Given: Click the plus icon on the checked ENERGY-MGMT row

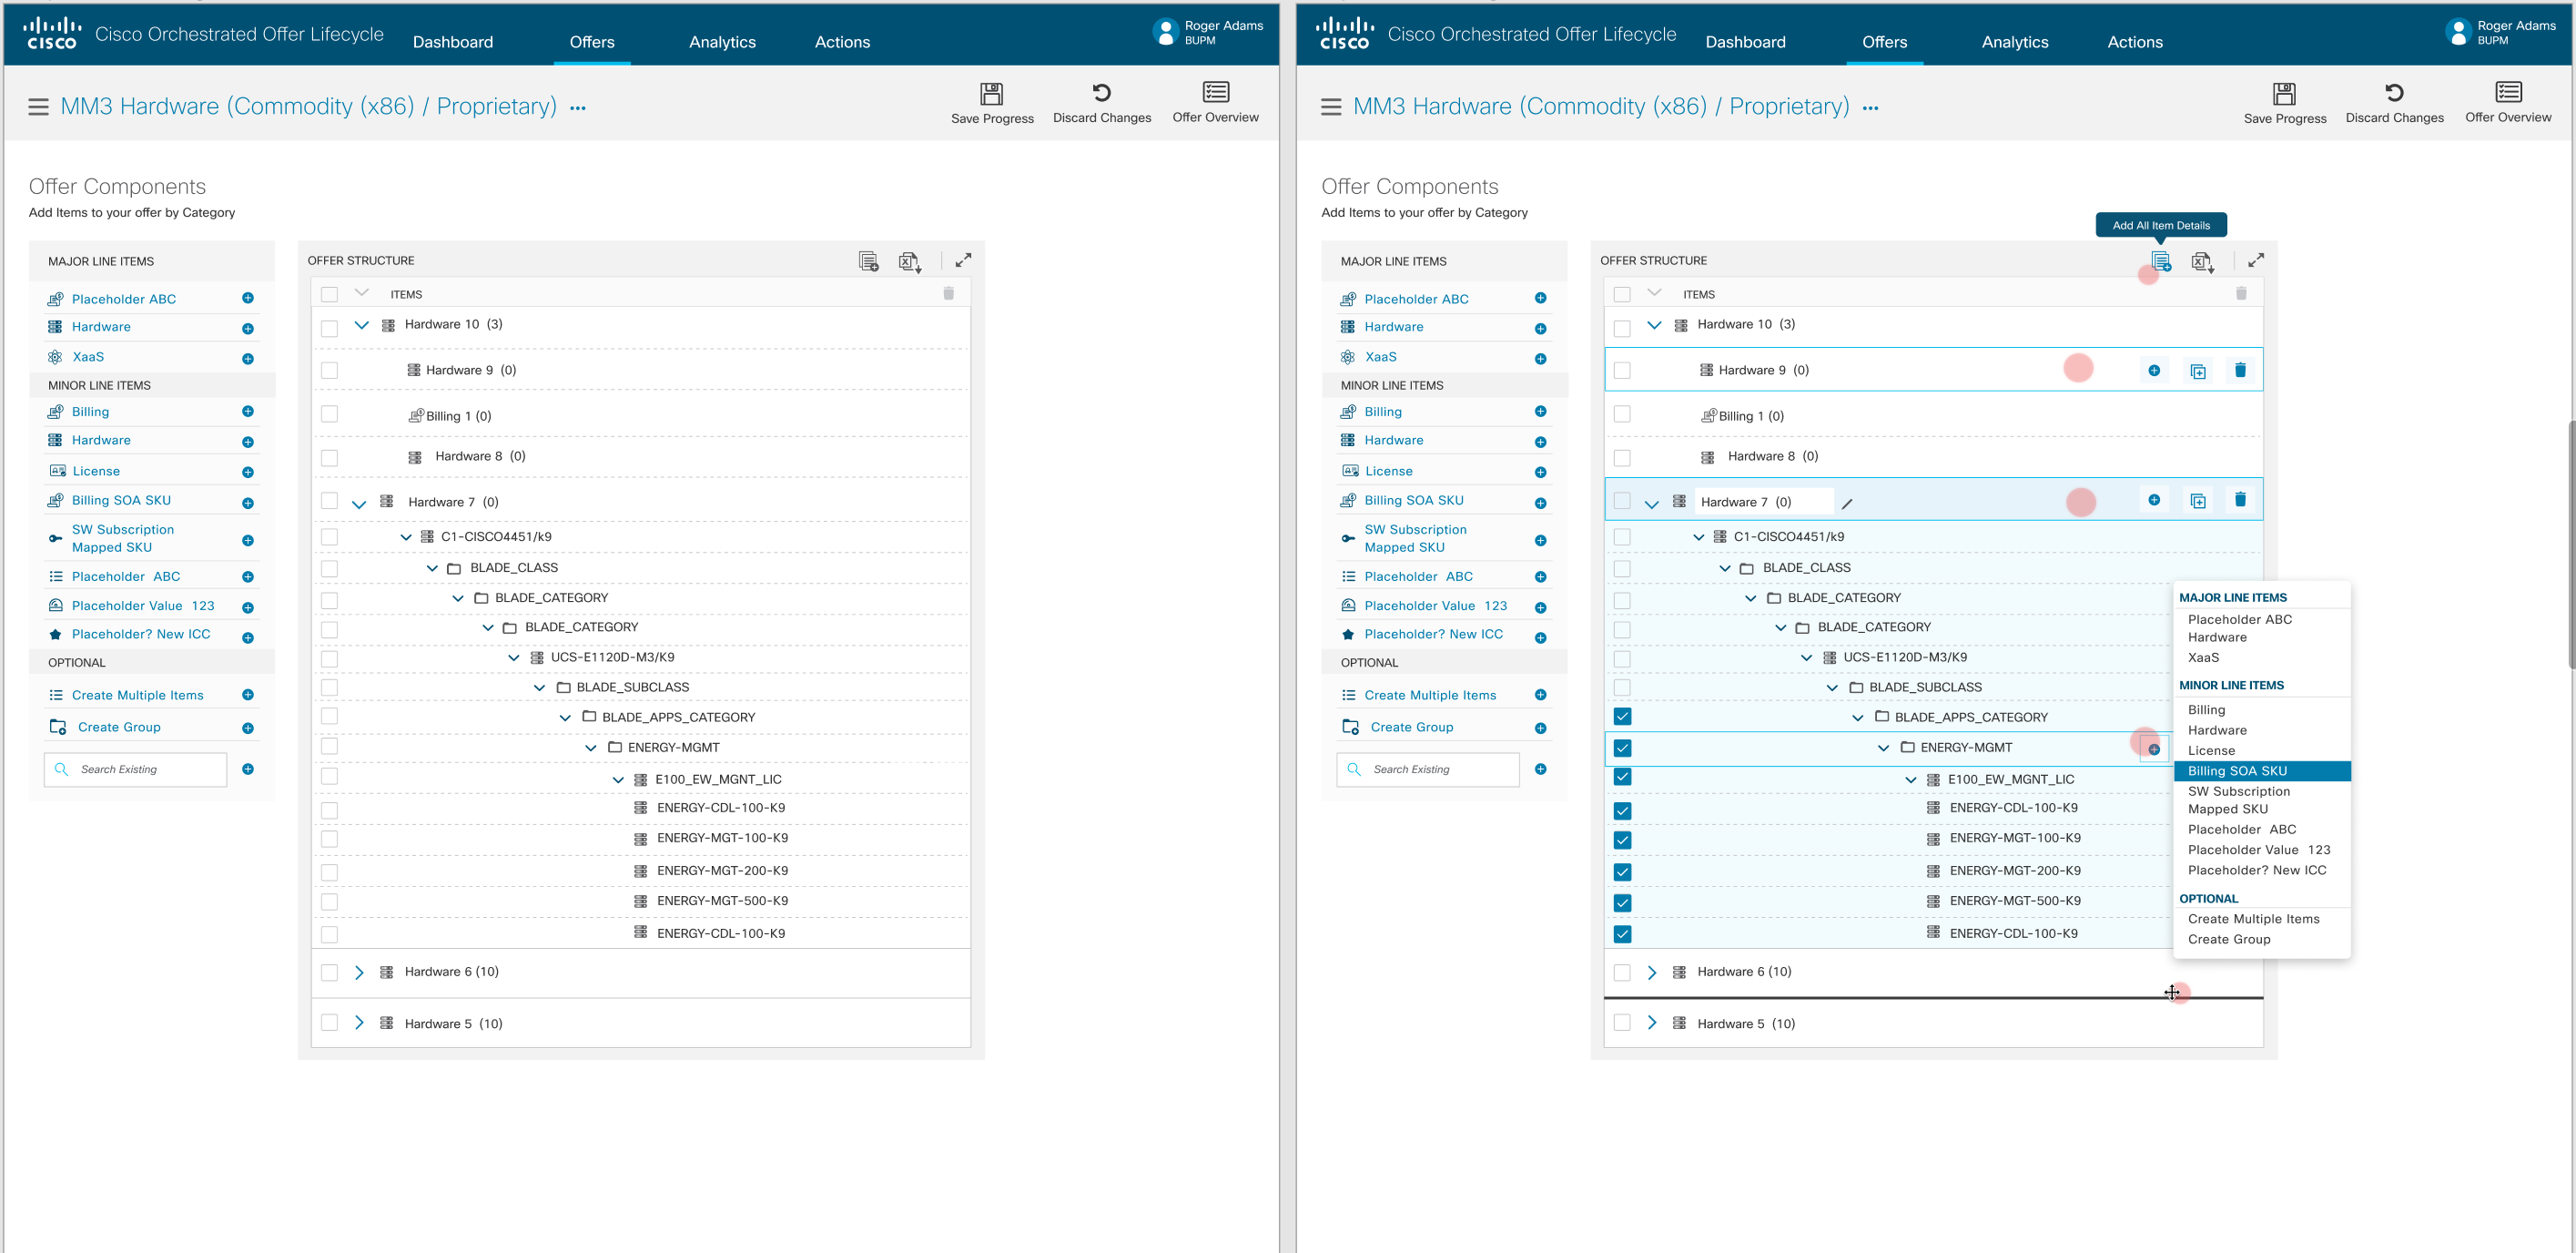Looking at the screenshot, I should click(2153, 749).
